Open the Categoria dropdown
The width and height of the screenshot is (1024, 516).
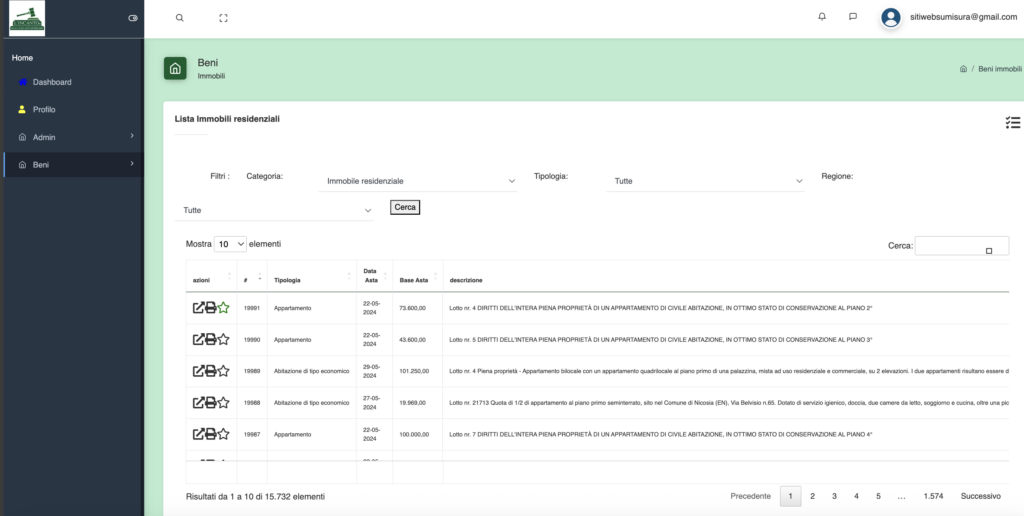click(420, 181)
